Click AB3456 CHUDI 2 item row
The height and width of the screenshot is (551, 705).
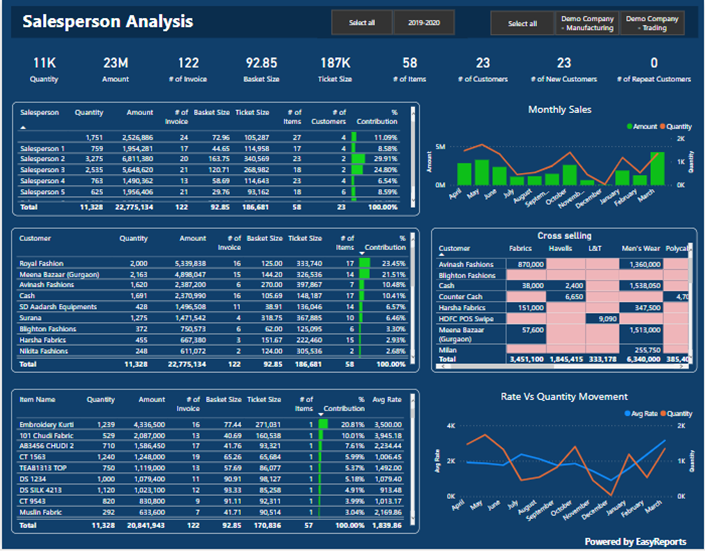pos(210,446)
